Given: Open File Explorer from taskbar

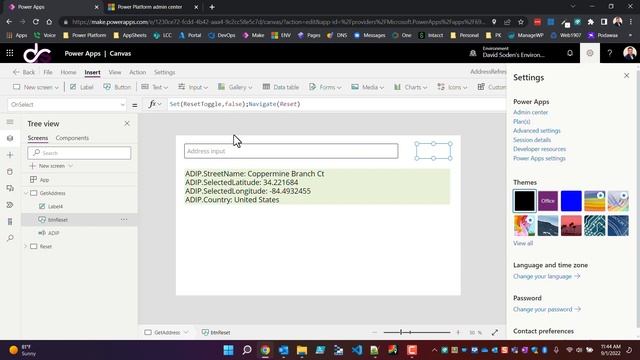Looking at the screenshot, I should 302,350.
